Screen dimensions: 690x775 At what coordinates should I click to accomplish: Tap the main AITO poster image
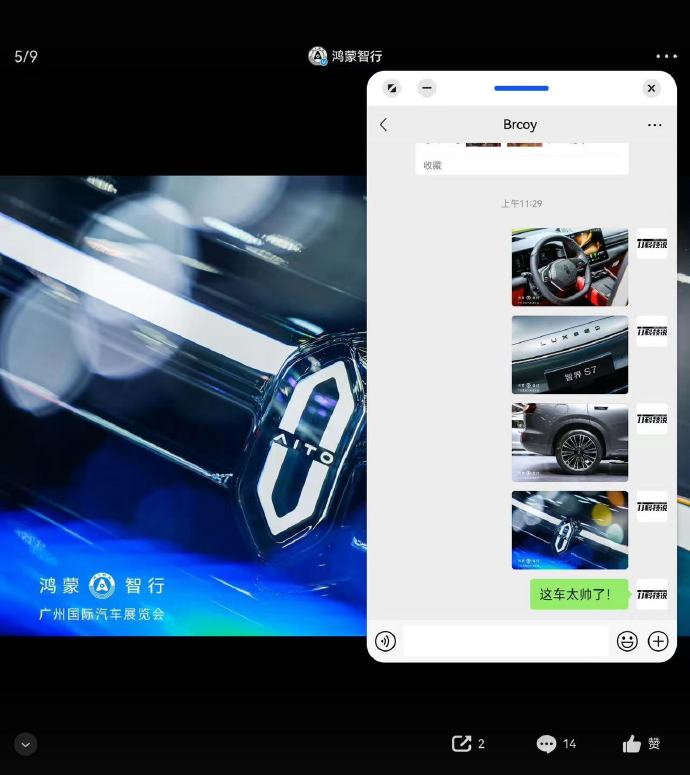coord(183,405)
